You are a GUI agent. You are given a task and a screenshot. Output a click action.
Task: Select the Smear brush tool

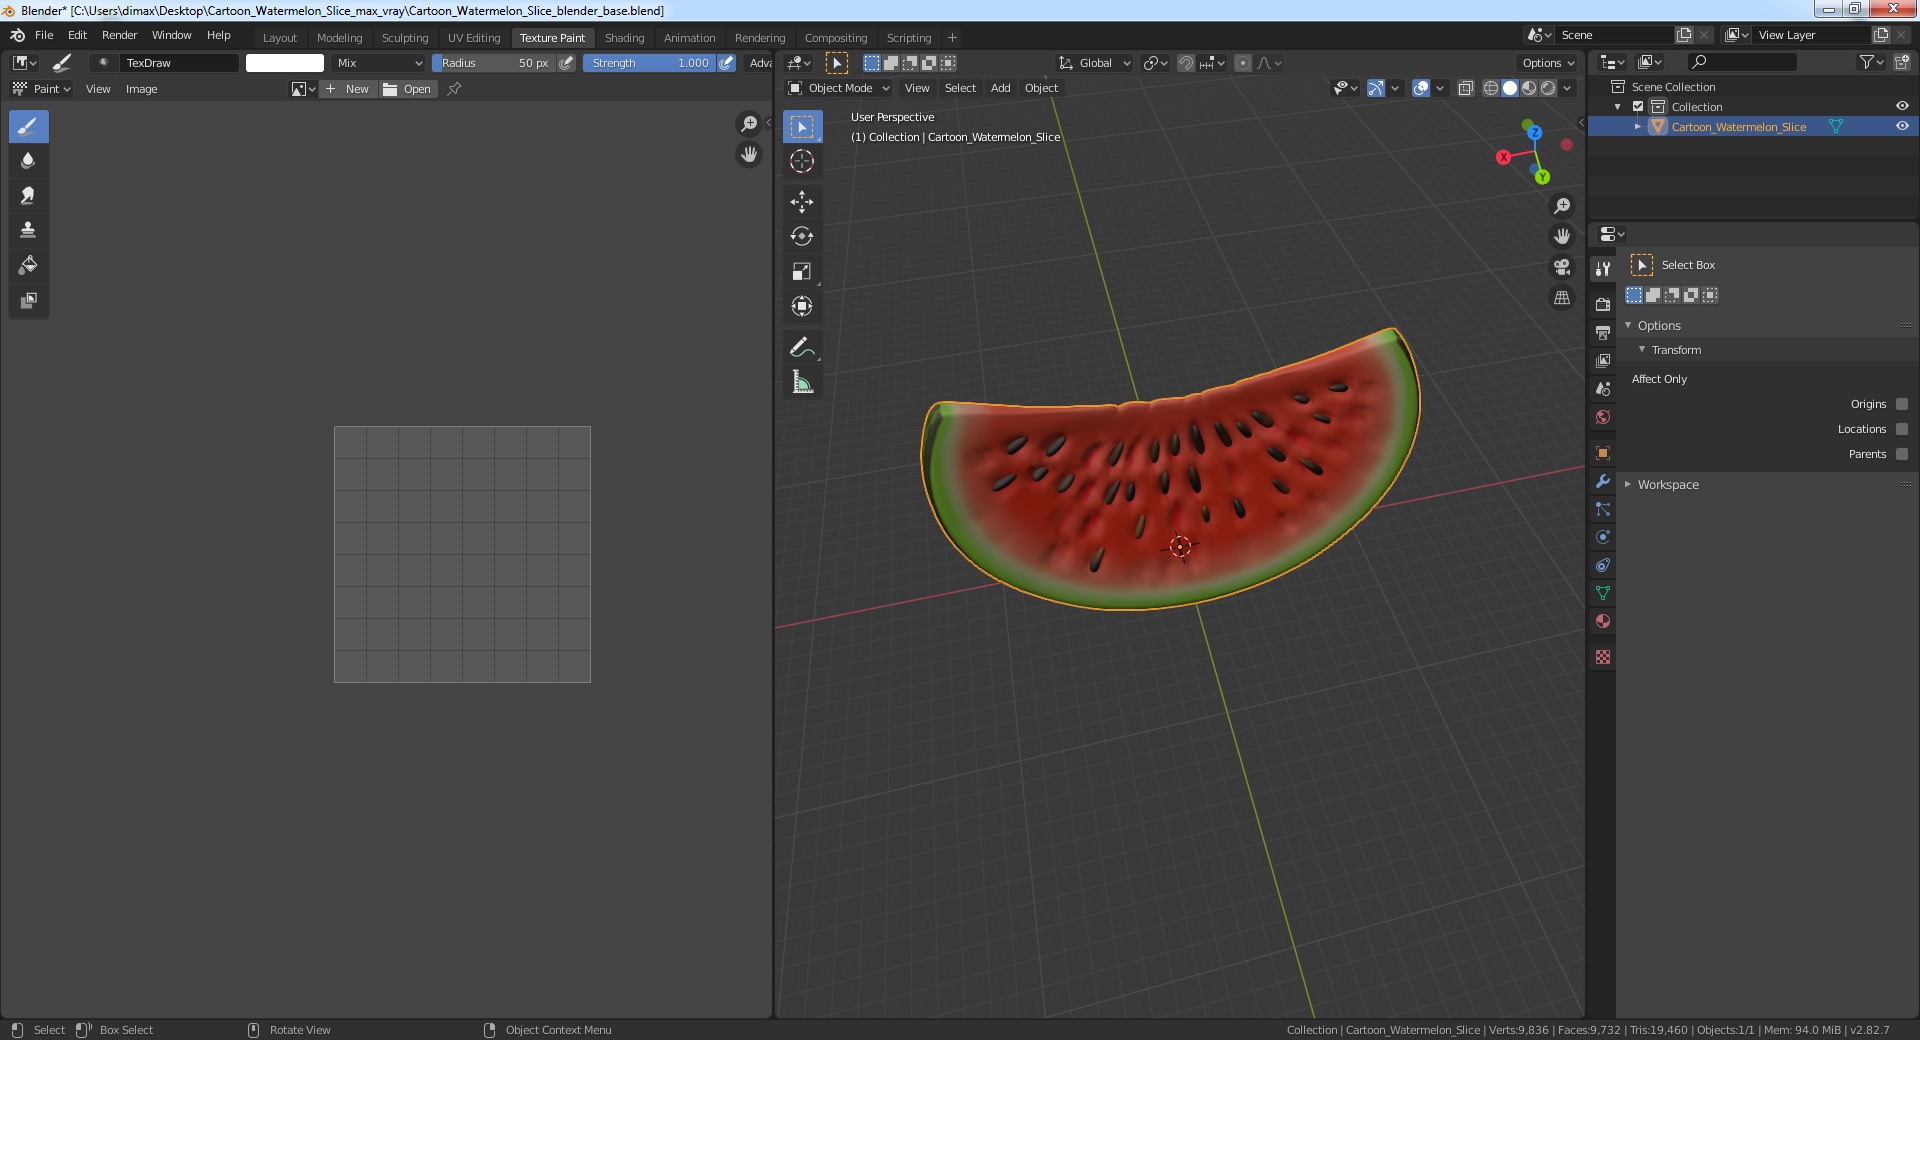tap(28, 196)
